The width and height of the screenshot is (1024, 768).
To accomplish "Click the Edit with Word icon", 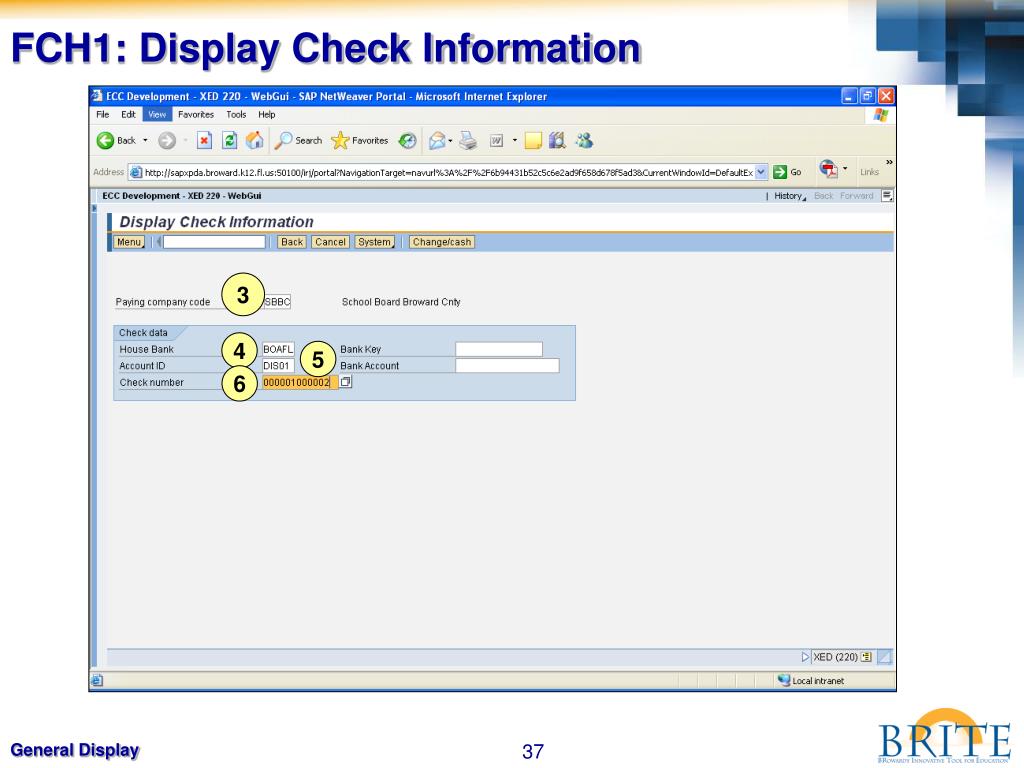I will [x=496, y=140].
